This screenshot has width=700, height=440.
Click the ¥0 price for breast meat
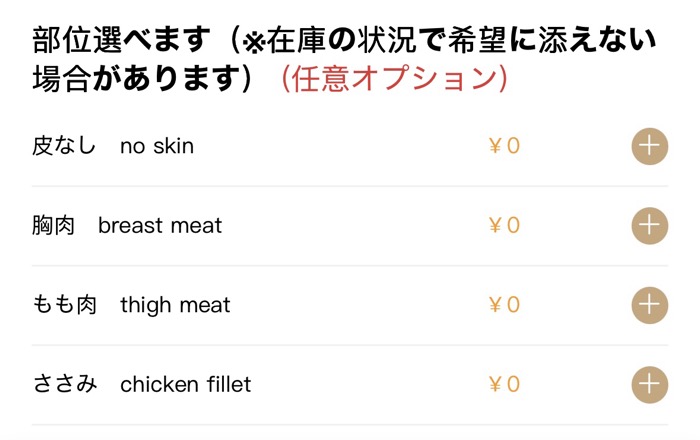[x=504, y=225]
